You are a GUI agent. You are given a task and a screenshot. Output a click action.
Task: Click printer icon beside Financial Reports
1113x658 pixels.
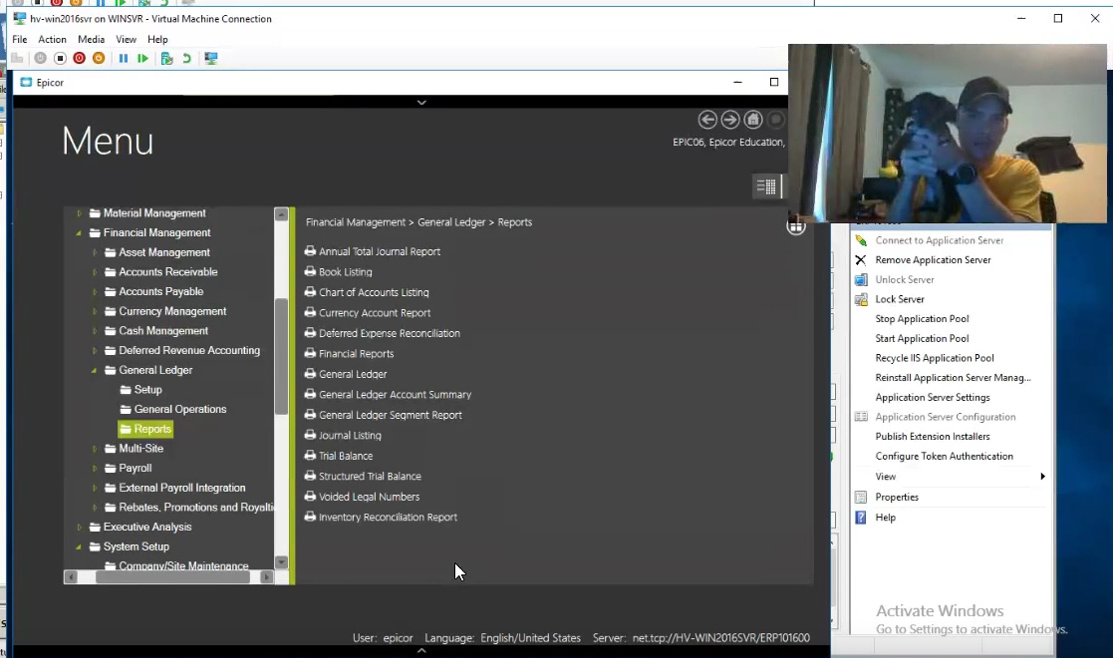pyautogui.click(x=310, y=353)
